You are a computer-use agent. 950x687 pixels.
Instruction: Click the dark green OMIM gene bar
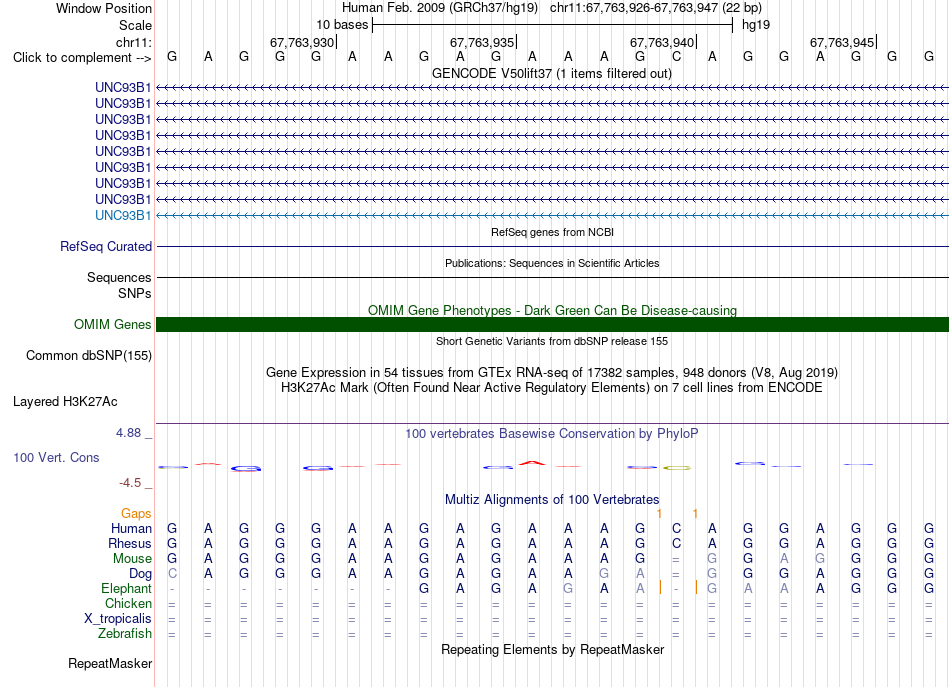(552, 325)
